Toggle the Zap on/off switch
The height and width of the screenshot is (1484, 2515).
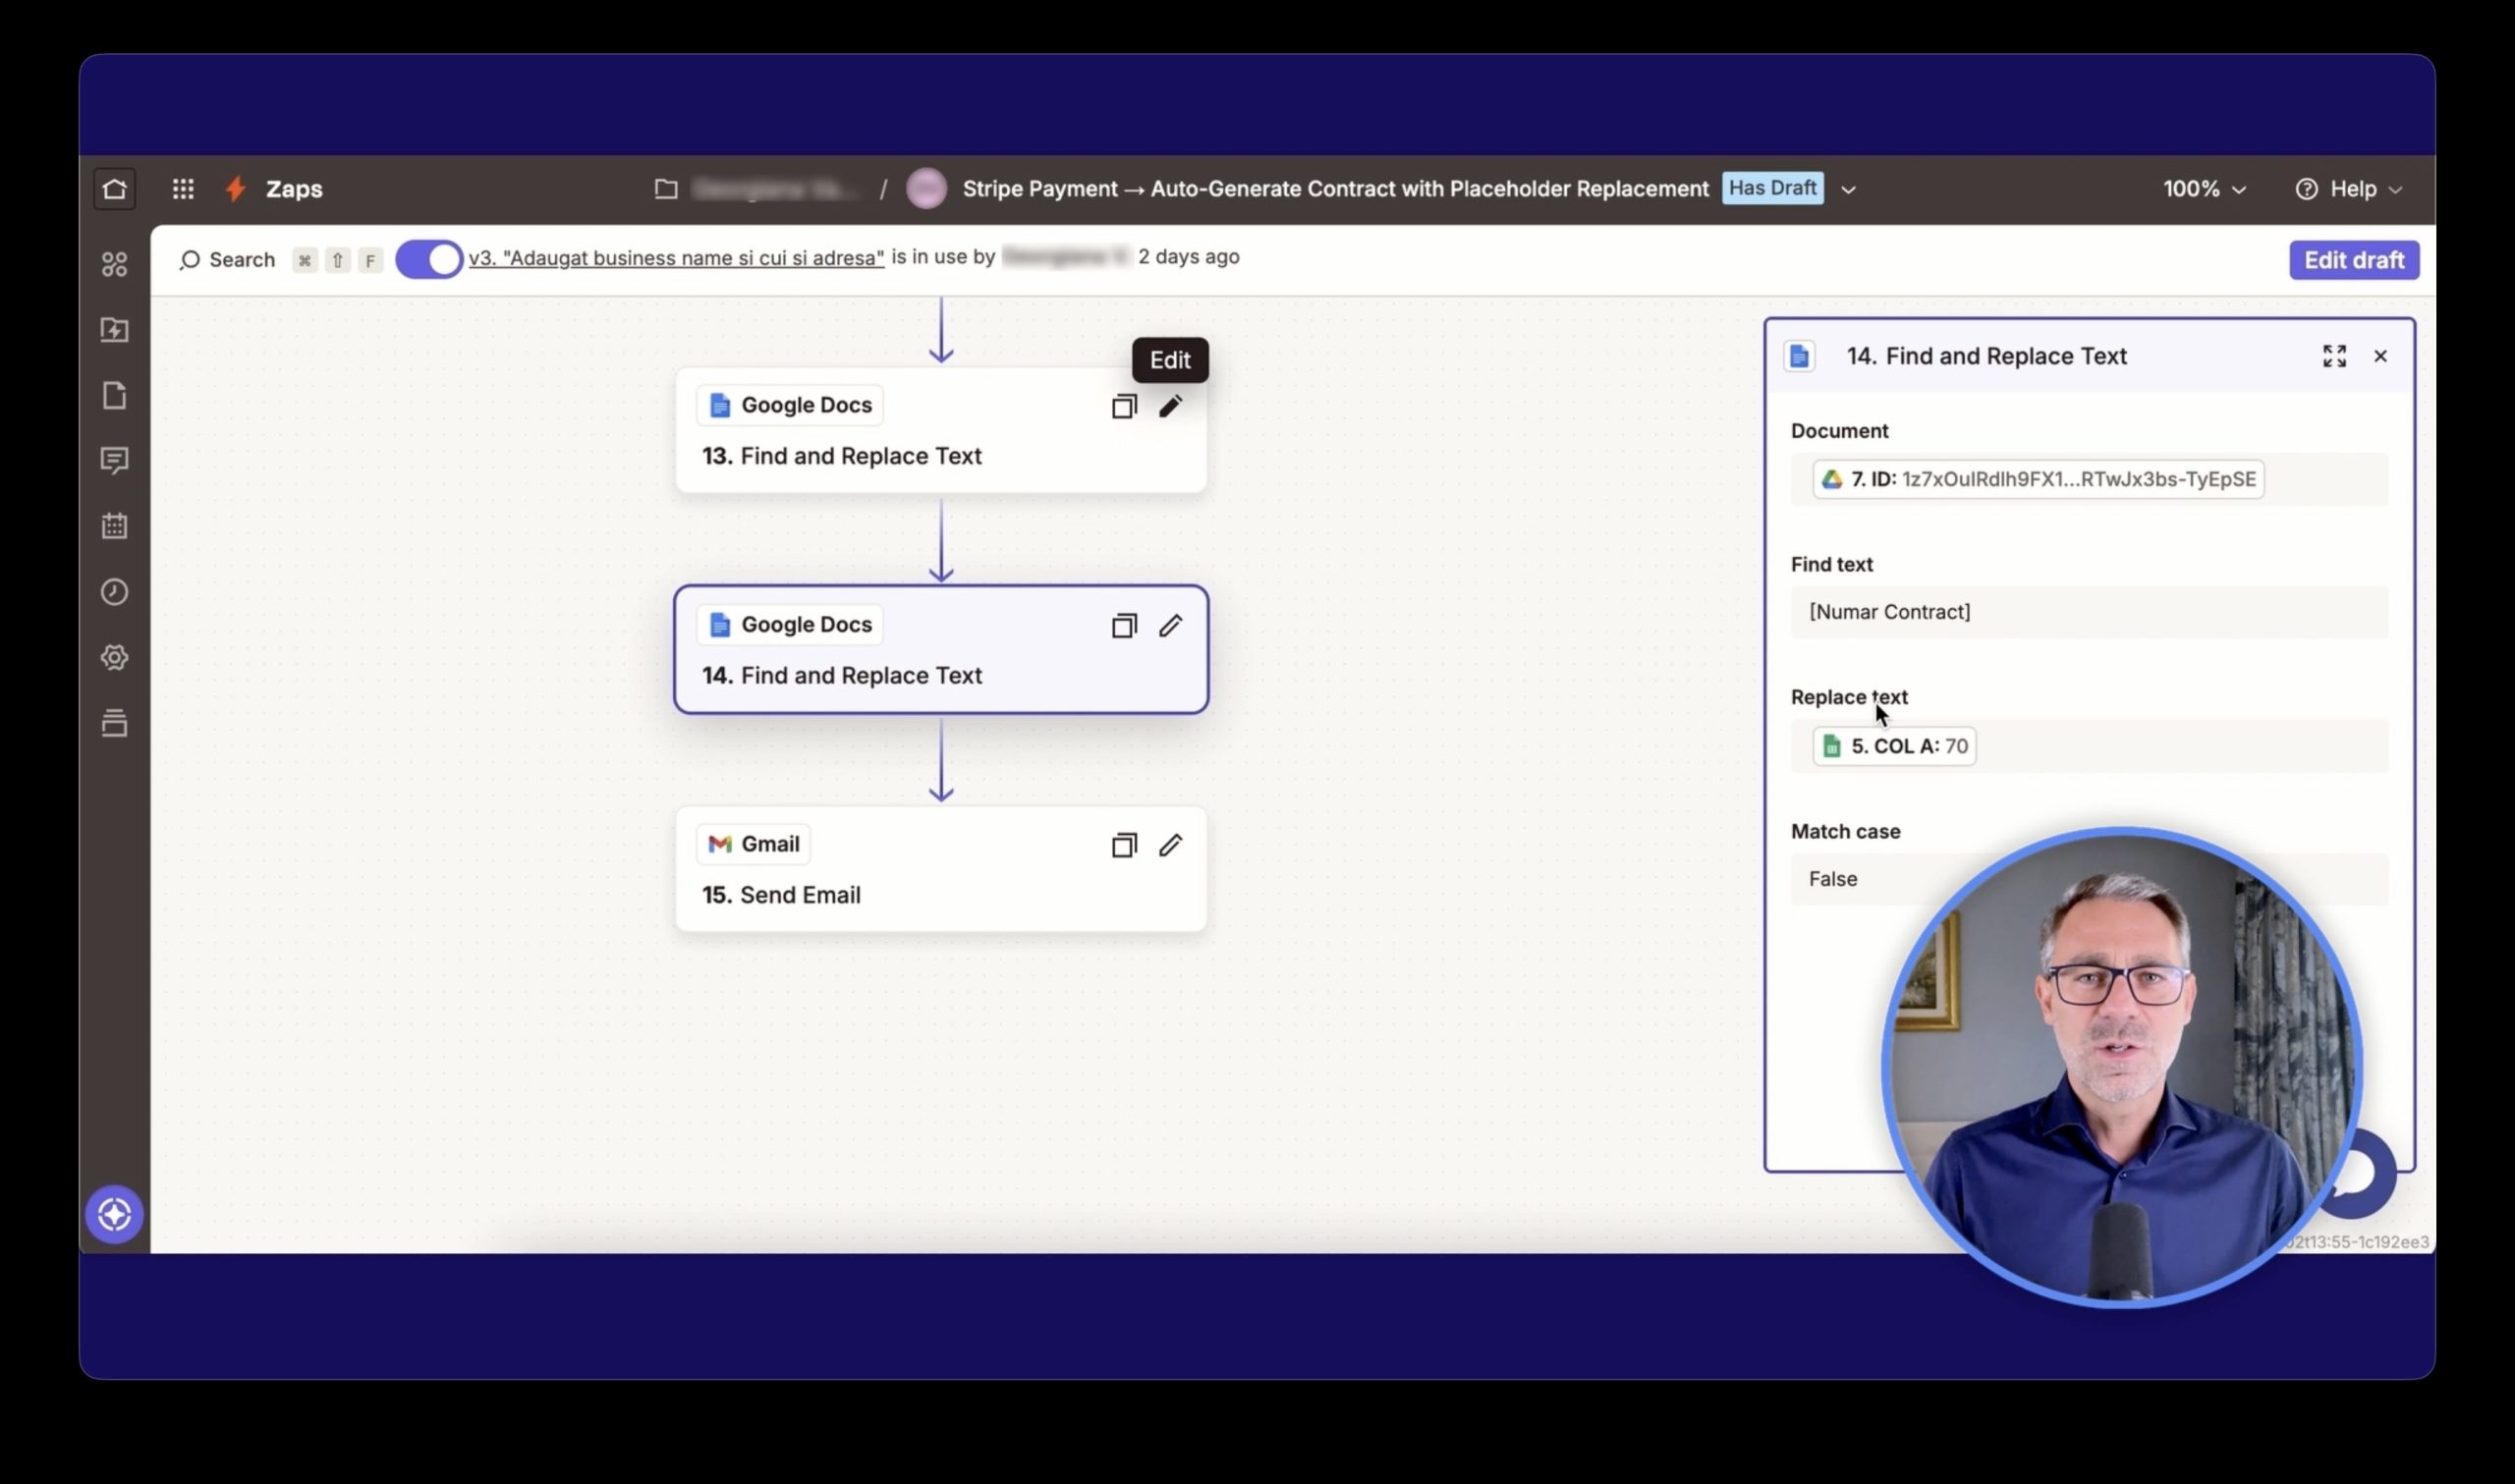click(429, 260)
